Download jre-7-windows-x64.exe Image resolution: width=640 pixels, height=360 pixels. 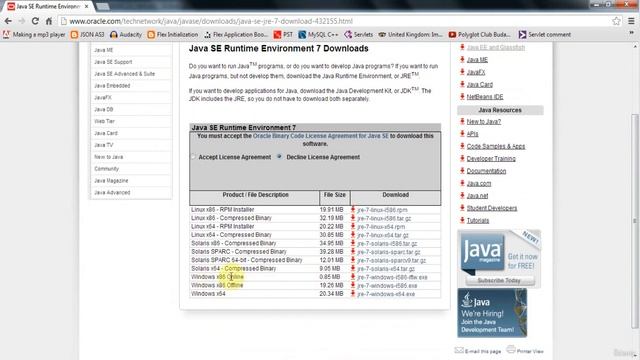click(386, 294)
